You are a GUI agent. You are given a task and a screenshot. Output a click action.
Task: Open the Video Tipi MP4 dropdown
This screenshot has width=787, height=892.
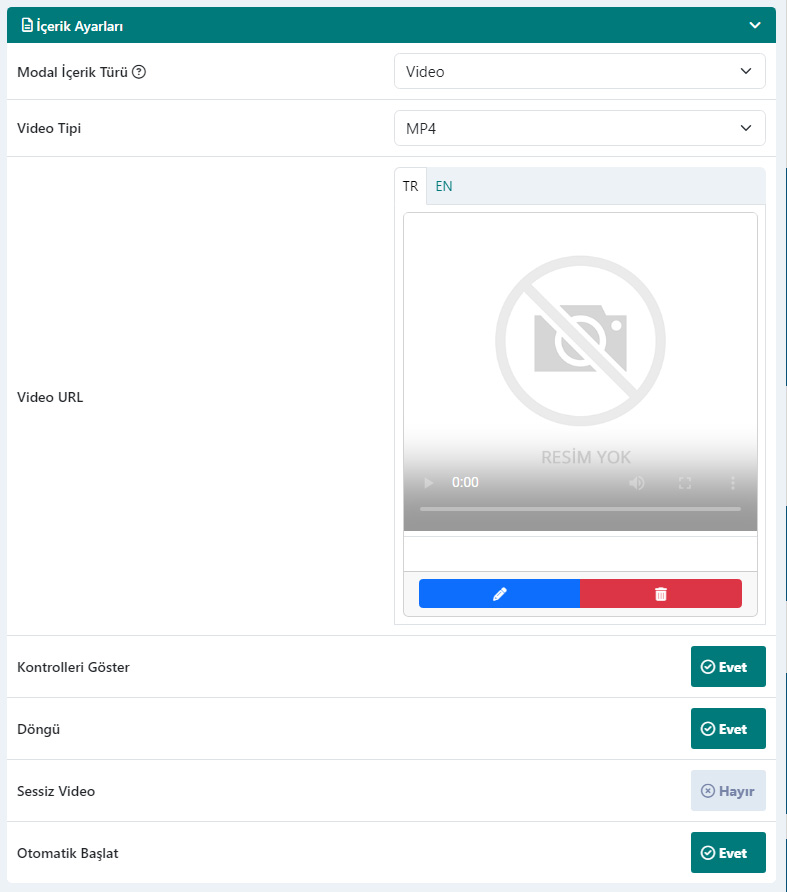click(x=579, y=128)
